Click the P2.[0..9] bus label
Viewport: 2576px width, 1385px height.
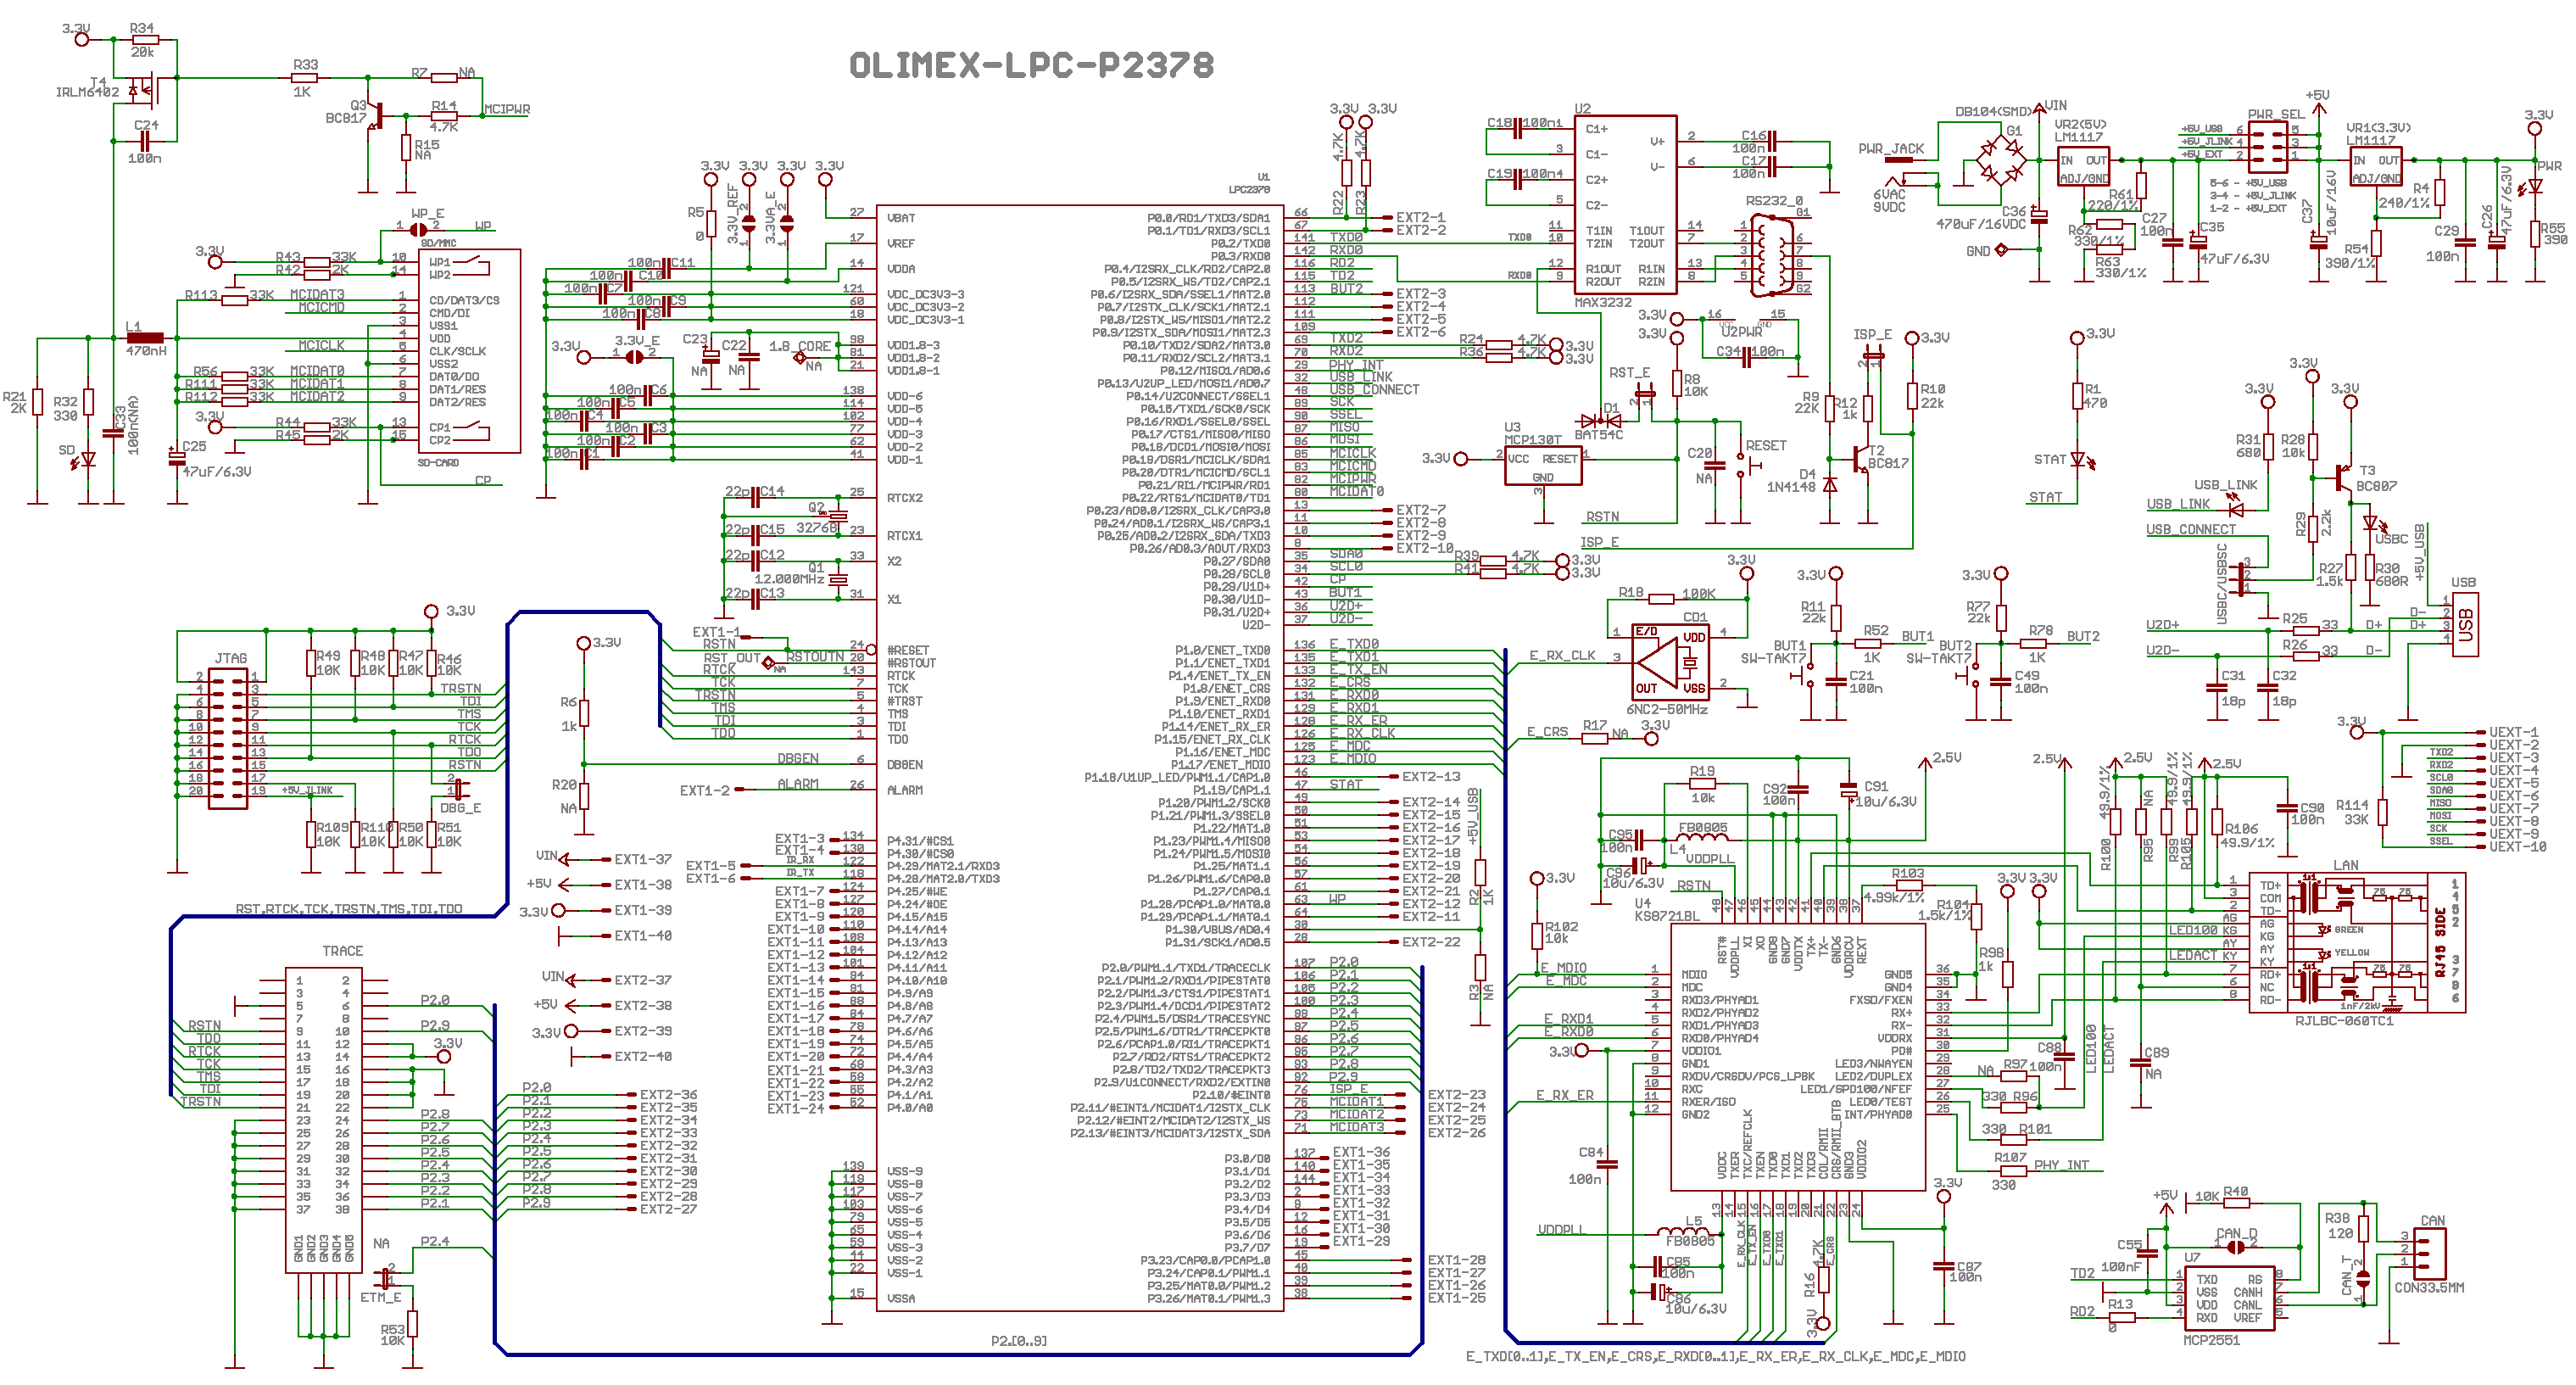point(1019,1341)
